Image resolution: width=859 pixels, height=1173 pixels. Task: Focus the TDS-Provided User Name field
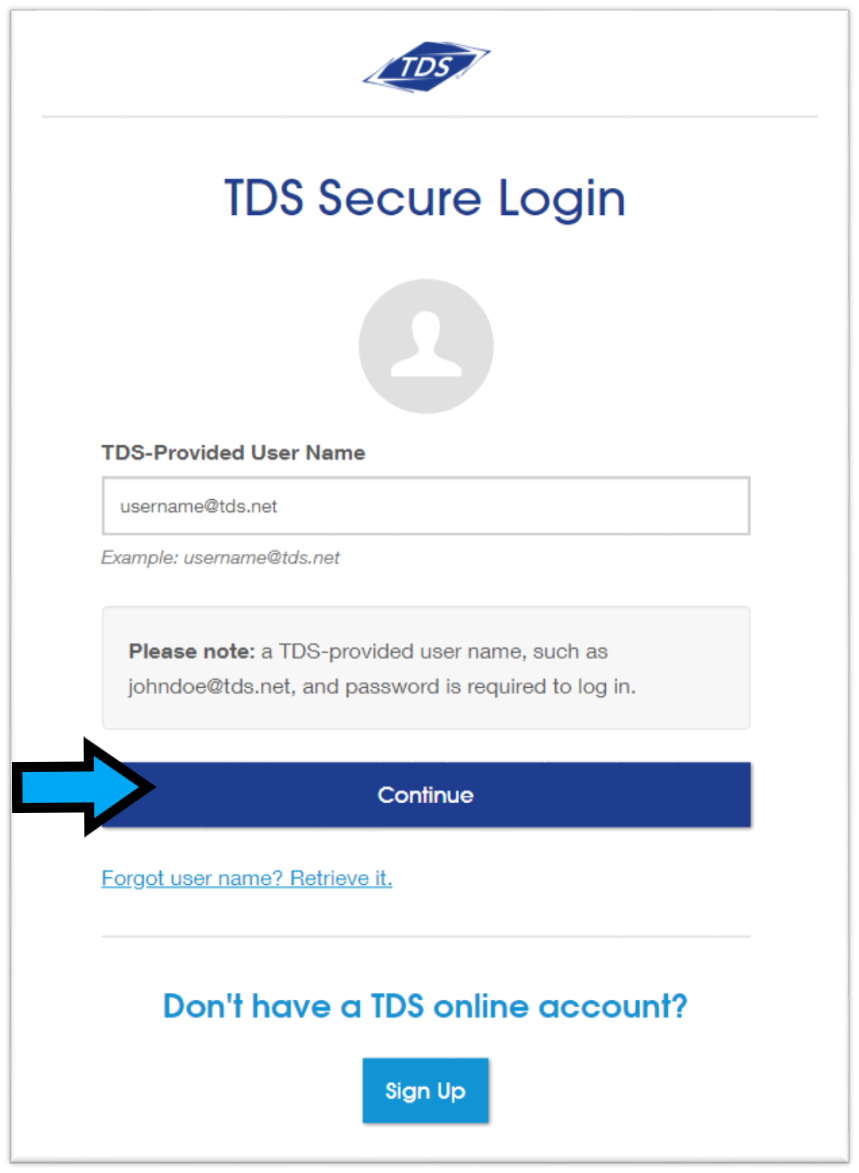pyautogui.click(x=426, y=506)
